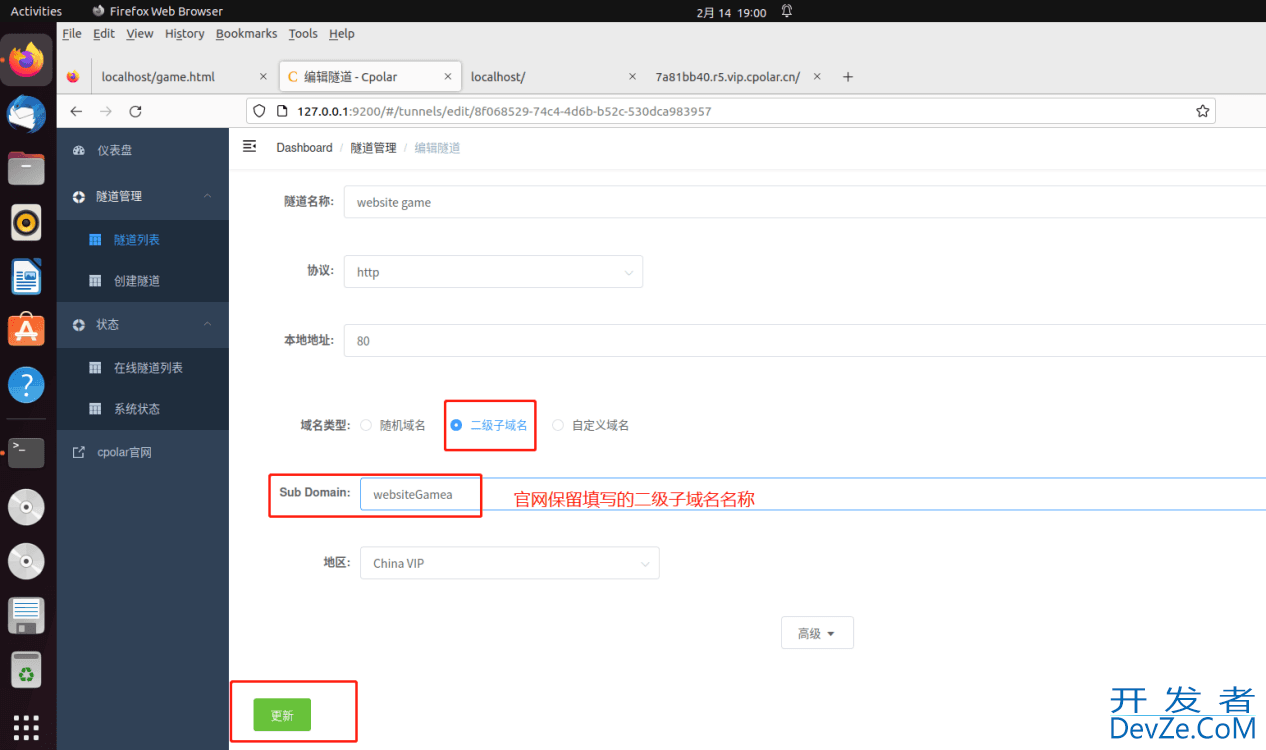The image size is (1266, 750).
Task: Show Applications grid in the dock
Action: 27,727
